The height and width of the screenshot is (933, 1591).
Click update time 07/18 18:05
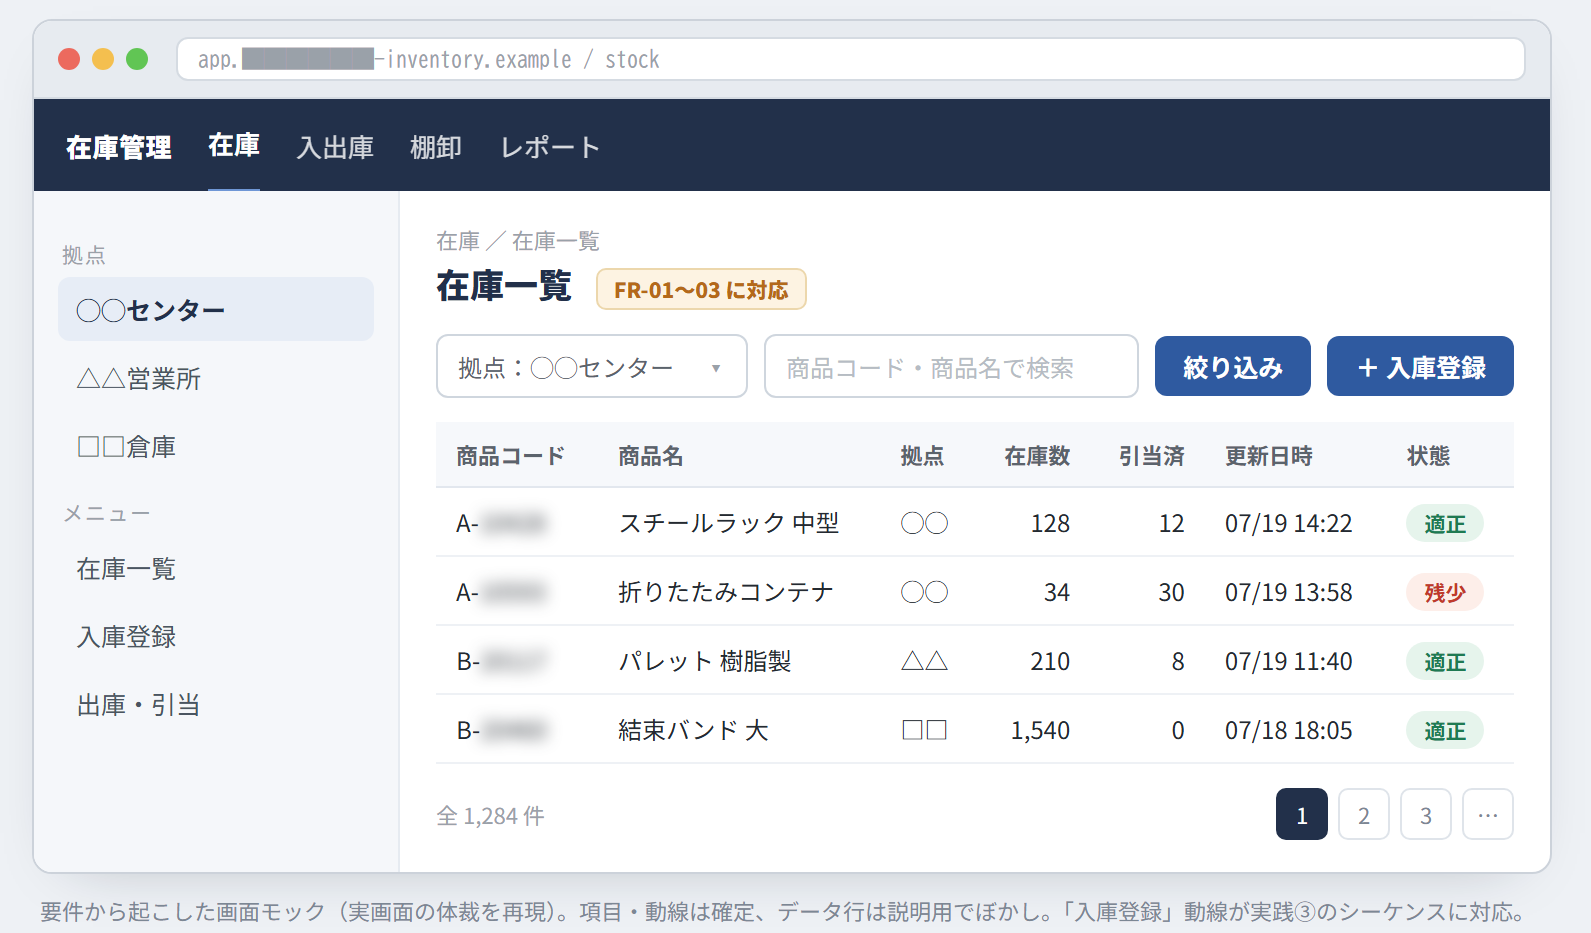[x=1289, y=730]
